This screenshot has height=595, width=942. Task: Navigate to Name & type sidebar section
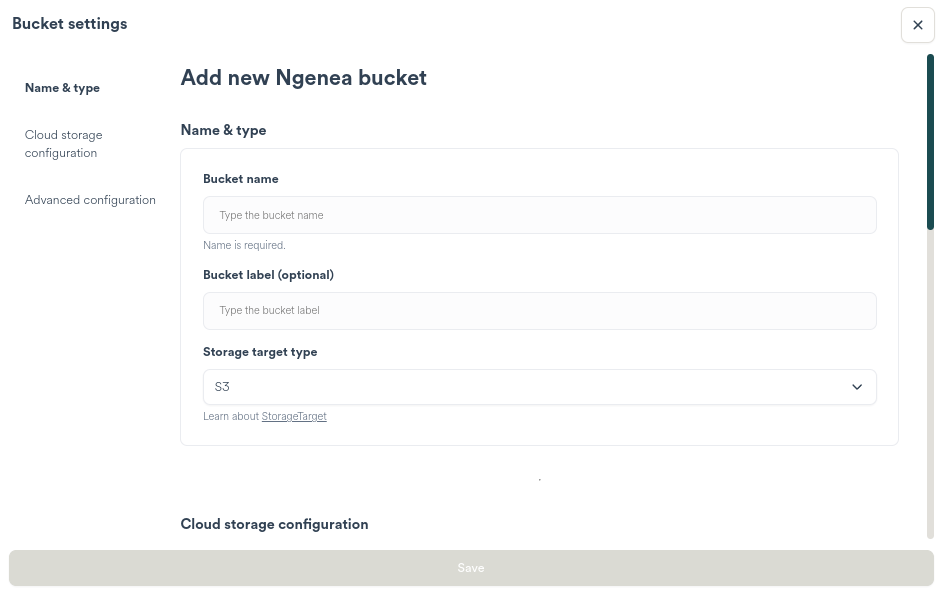(62, 88)
